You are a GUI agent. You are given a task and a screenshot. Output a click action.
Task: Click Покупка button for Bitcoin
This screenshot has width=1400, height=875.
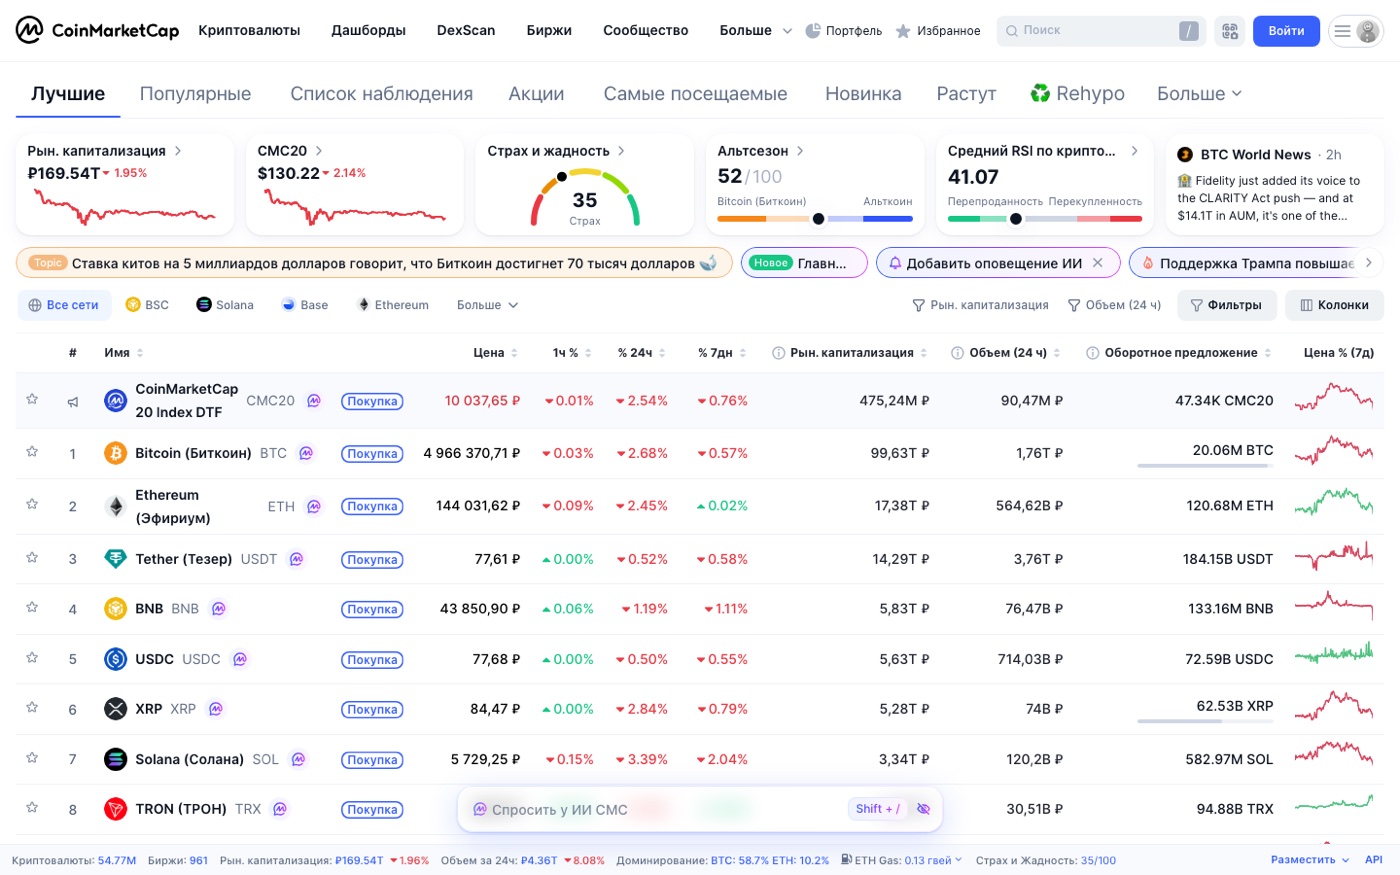[x=372, y=454]
